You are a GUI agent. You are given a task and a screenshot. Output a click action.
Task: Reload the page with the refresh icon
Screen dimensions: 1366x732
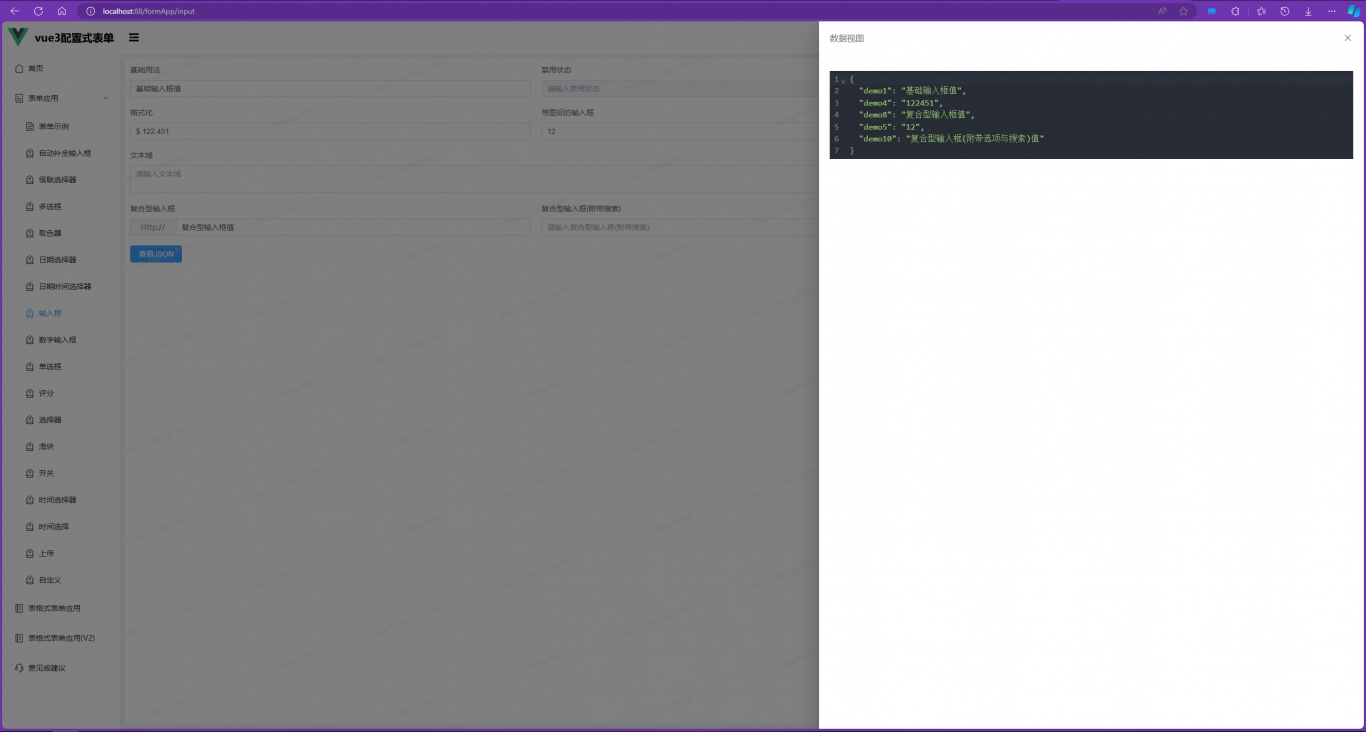38,11
